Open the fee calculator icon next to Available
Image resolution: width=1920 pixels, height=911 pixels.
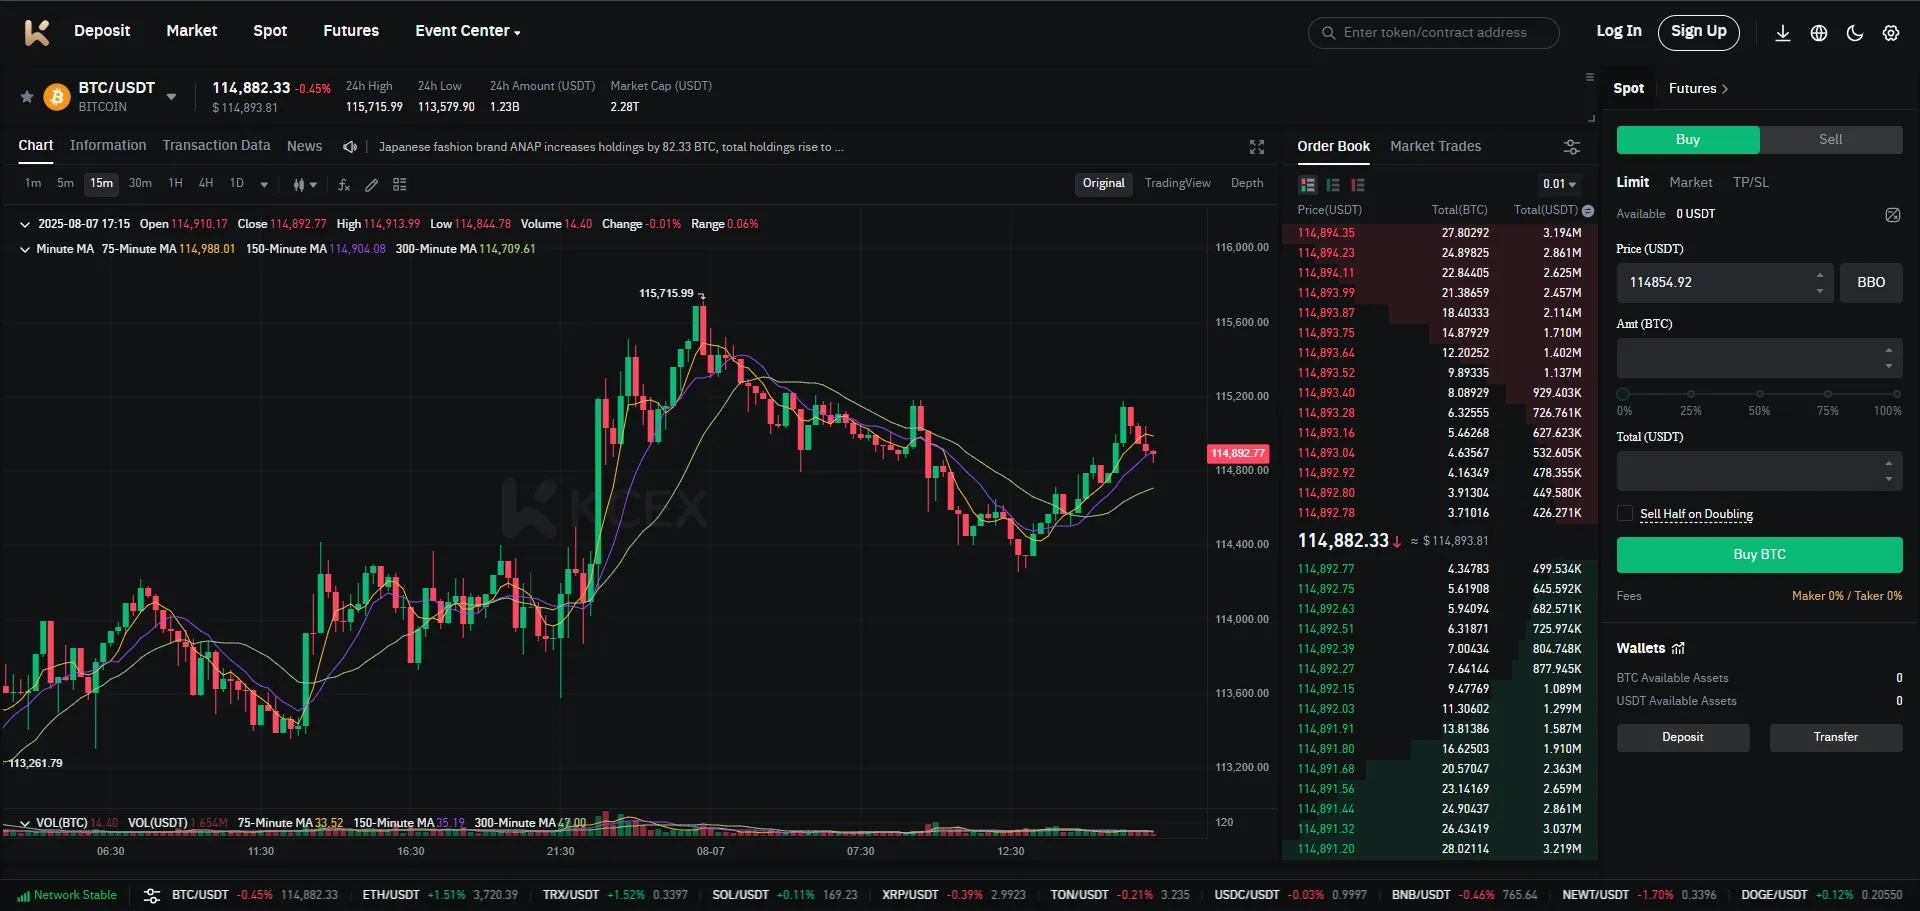pos(1893,215)
